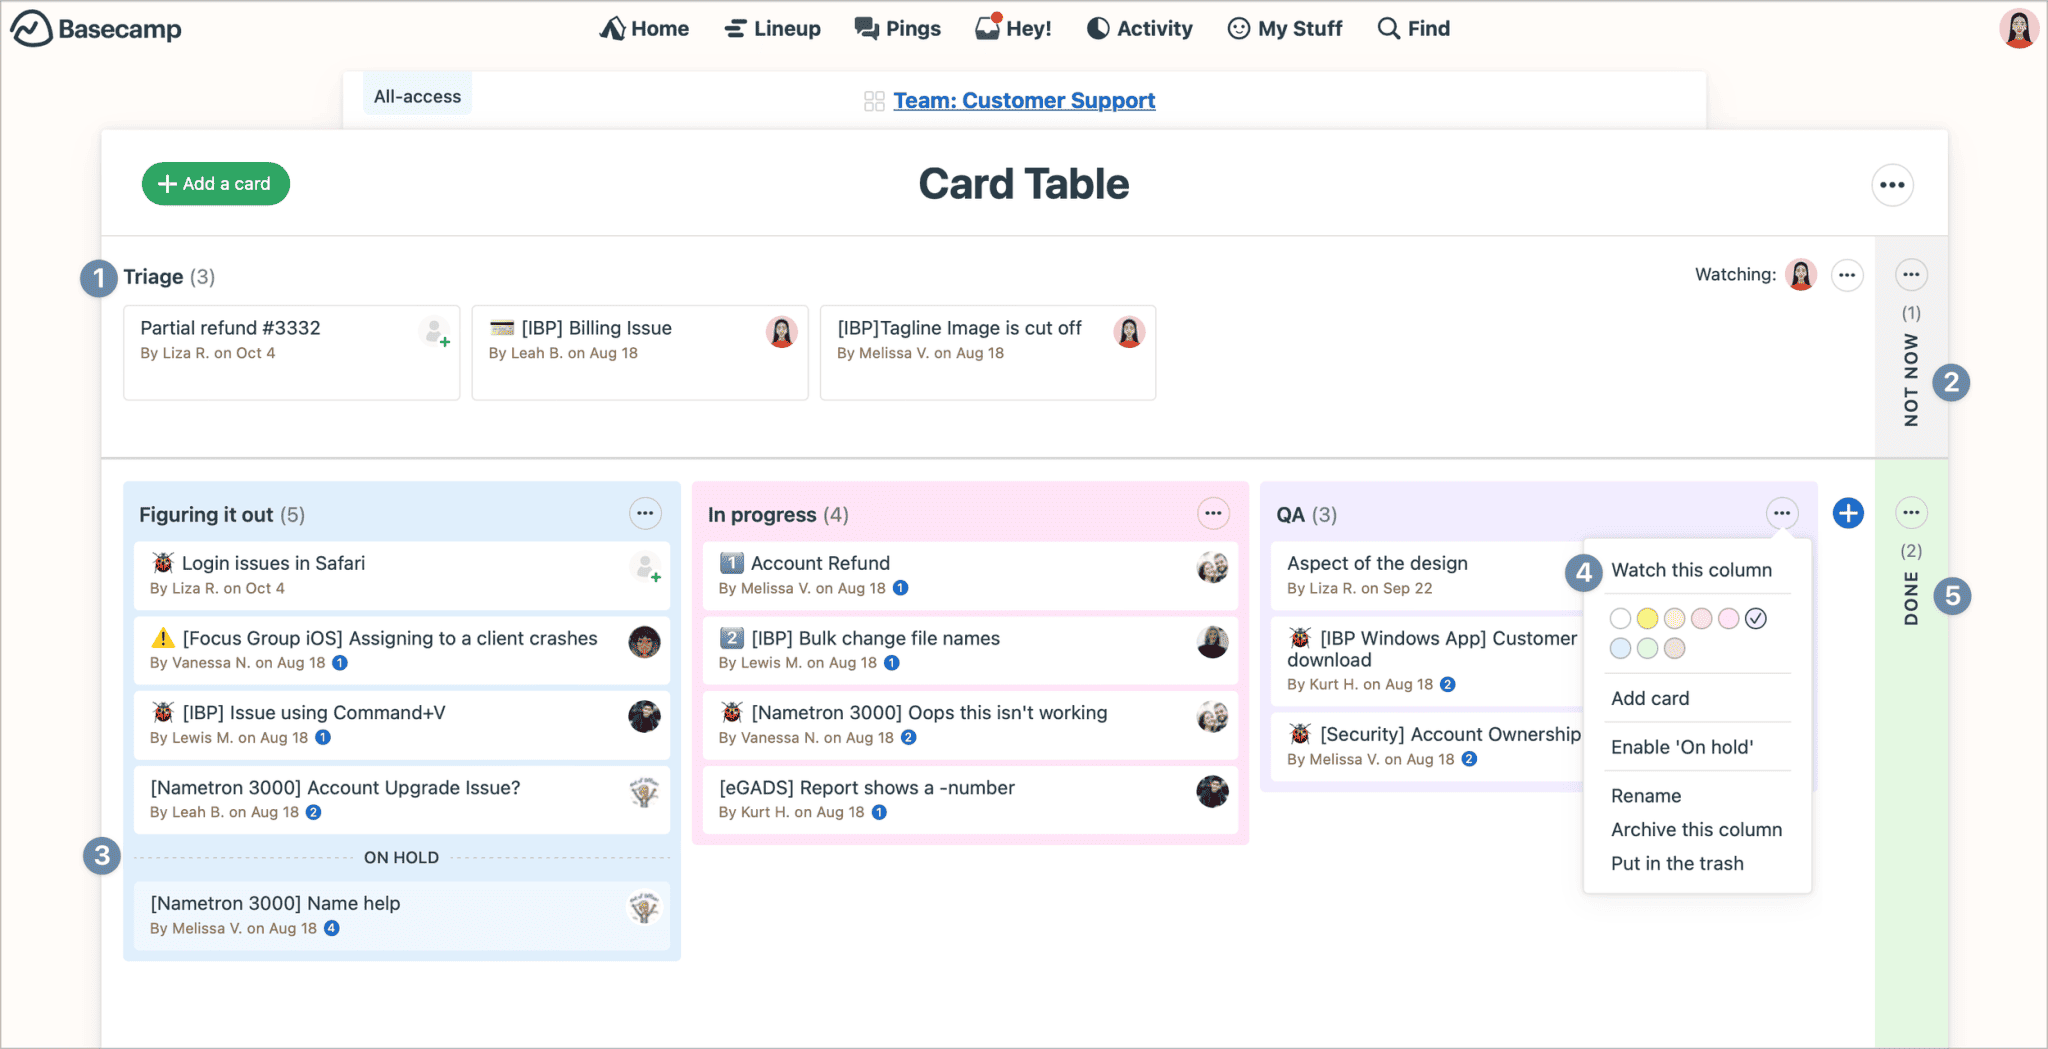Open the Figuring it out column options menu

pyautogui.click(x=645, y=514)
